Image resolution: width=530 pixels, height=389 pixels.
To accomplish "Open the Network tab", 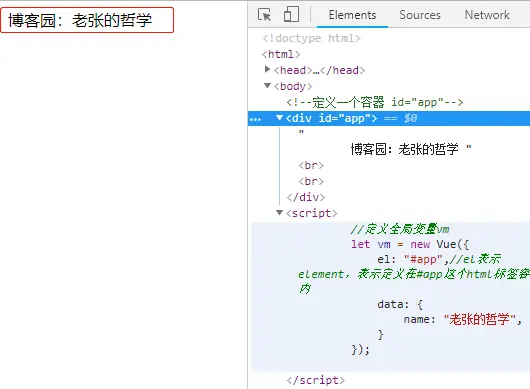I will [487, 15].
